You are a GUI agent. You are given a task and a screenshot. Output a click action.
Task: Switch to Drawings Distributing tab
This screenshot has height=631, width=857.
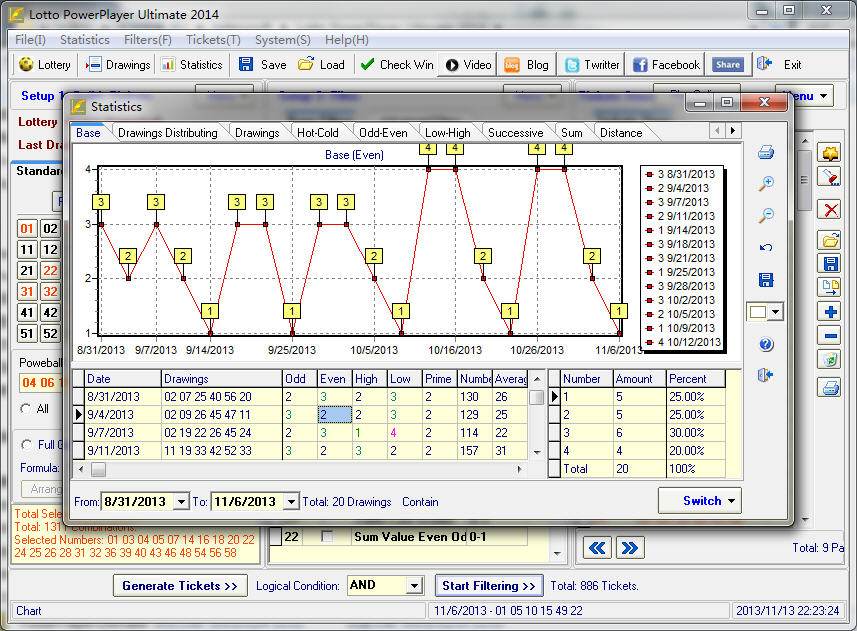168,133
